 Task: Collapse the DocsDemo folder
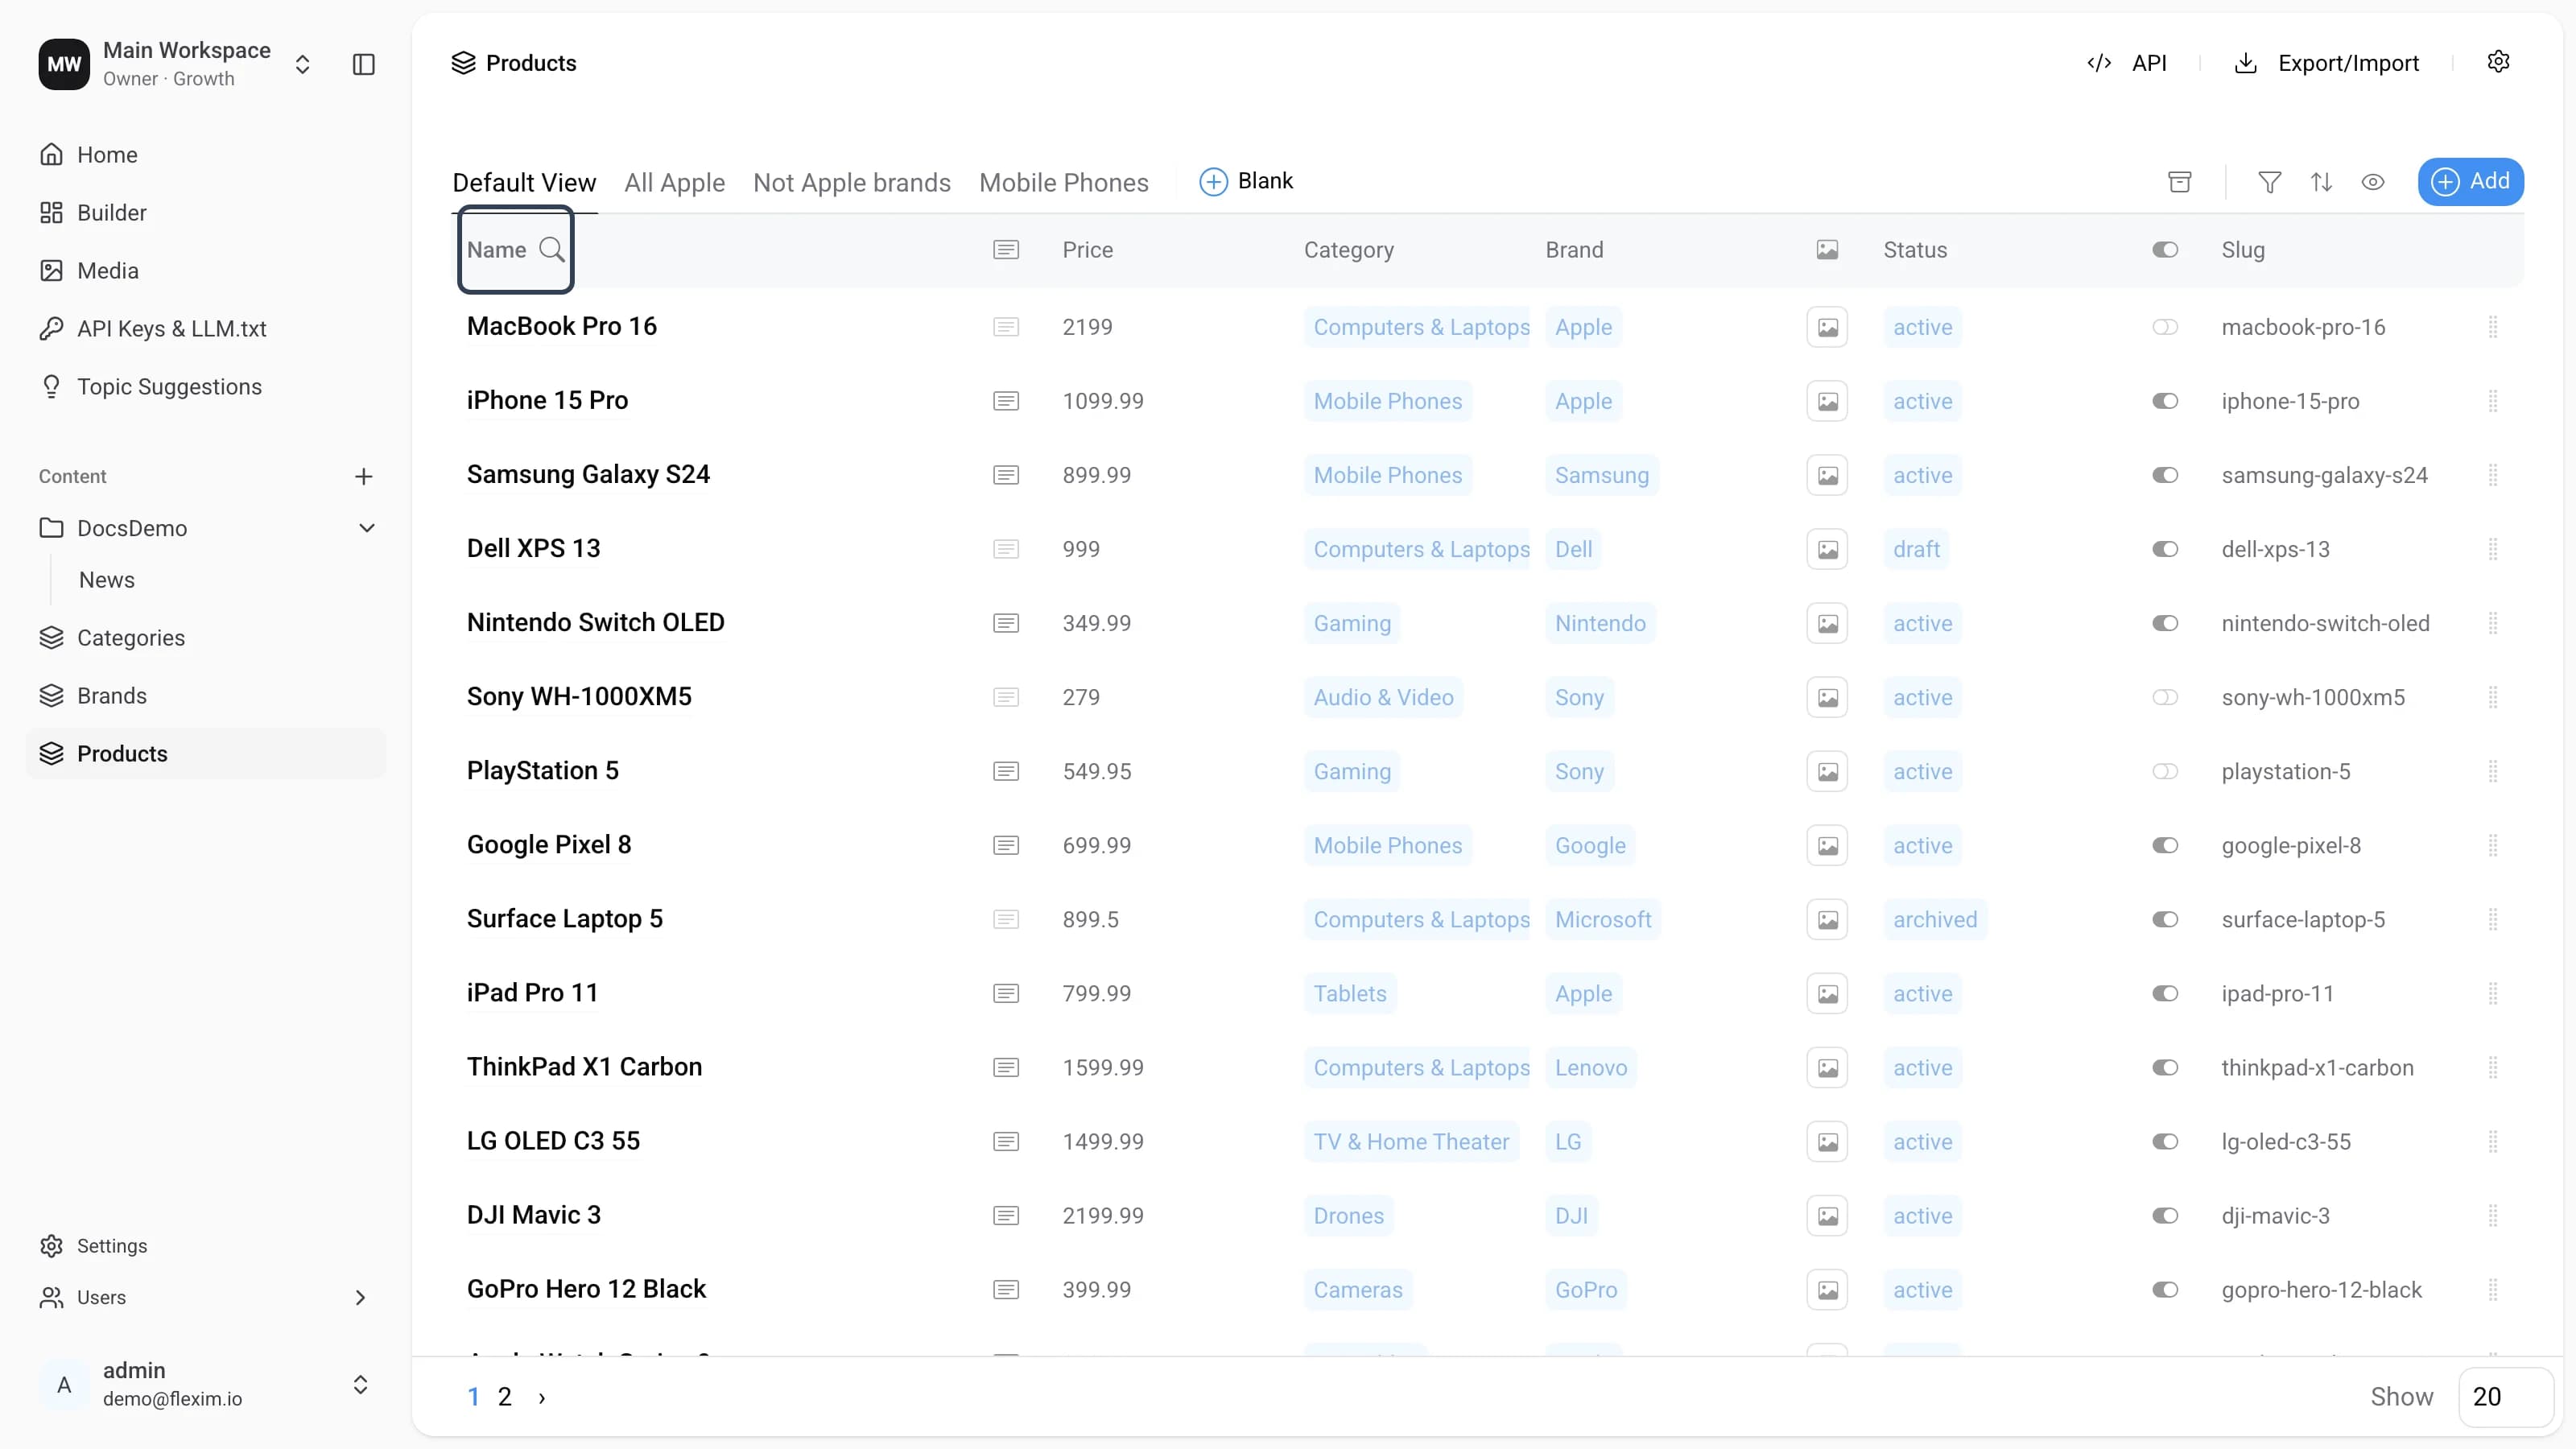pyautogui.click(x=367, y=528)
